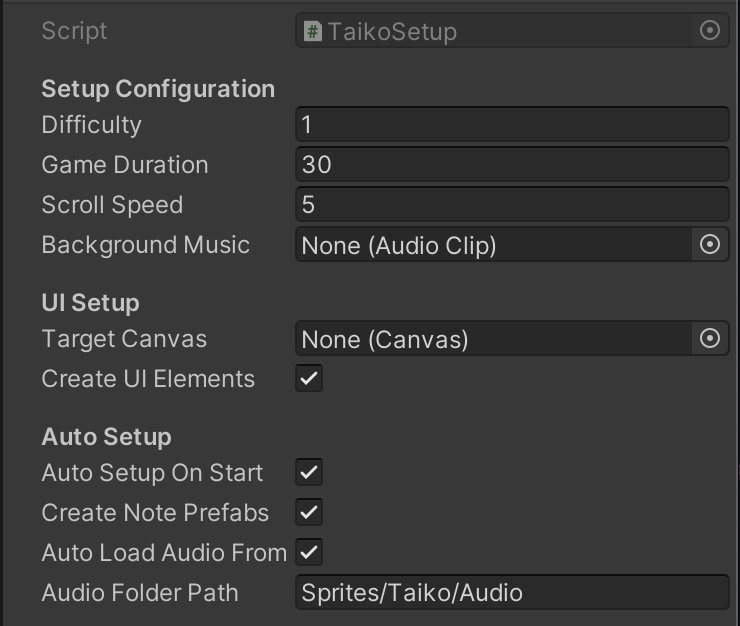
Task: Edit the Audio Folder Path text field
Action: click(x=512, y=592)
